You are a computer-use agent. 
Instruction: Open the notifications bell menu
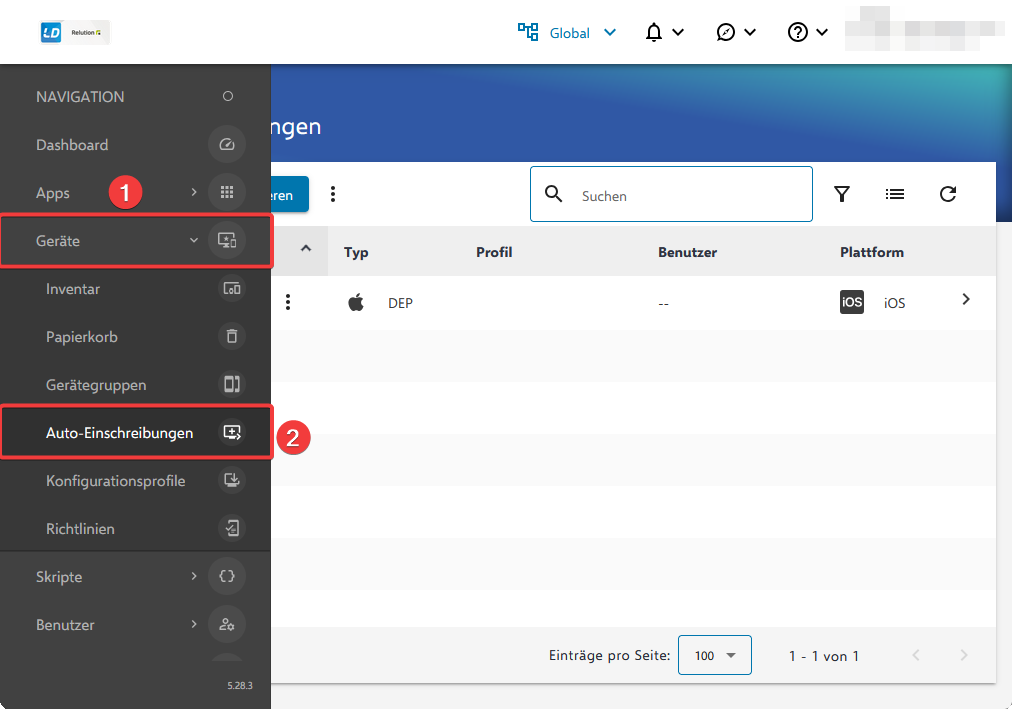[654, 32]
